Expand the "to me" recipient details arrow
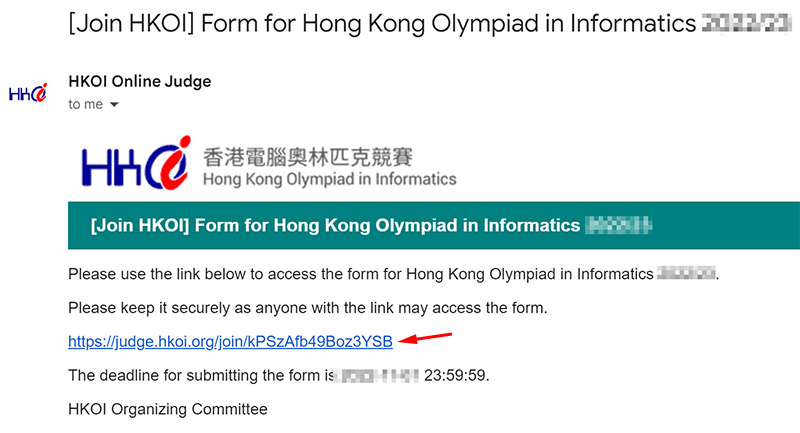Image resolution: width=800 pixels, height=433 pixels. pyautogui.click(x=114, y=105)
